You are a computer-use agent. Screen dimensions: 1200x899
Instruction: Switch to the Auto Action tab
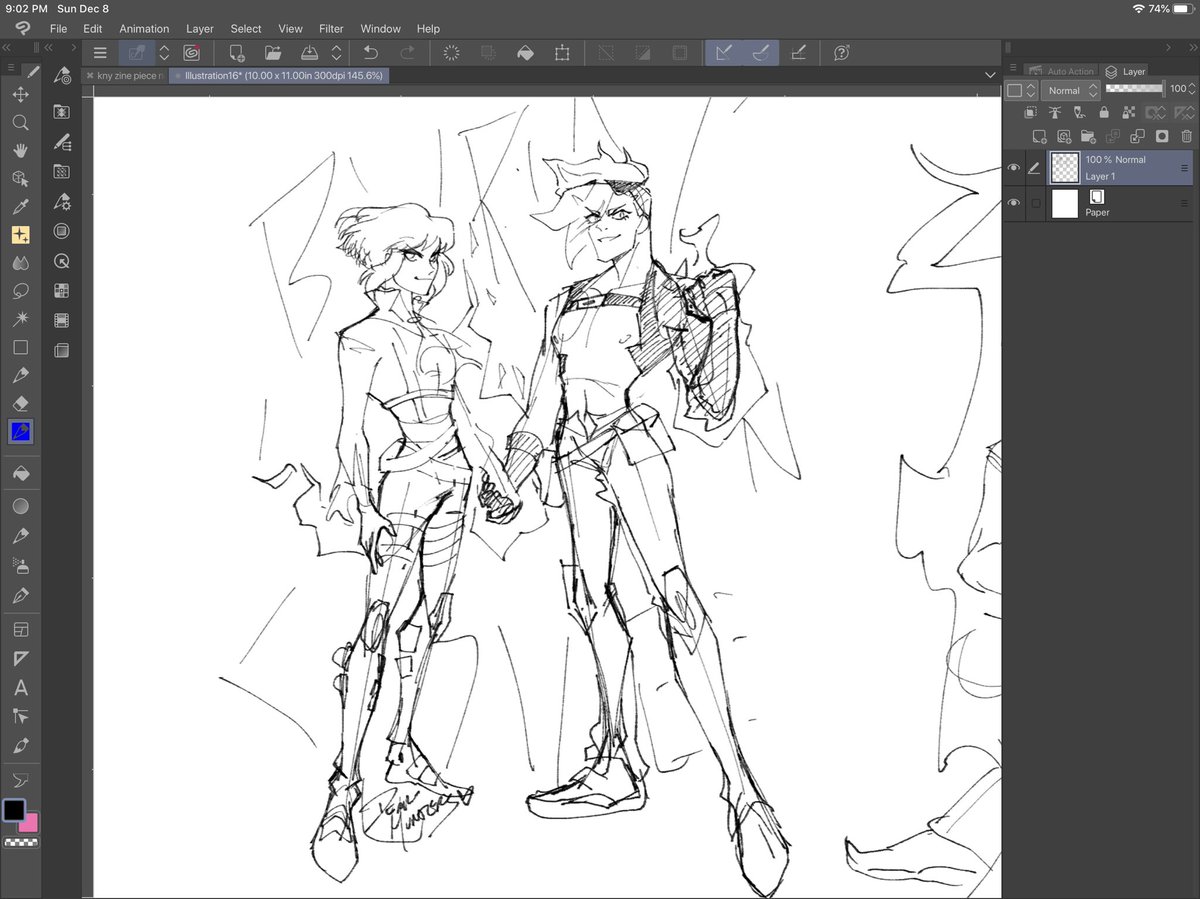point(1061,71)
